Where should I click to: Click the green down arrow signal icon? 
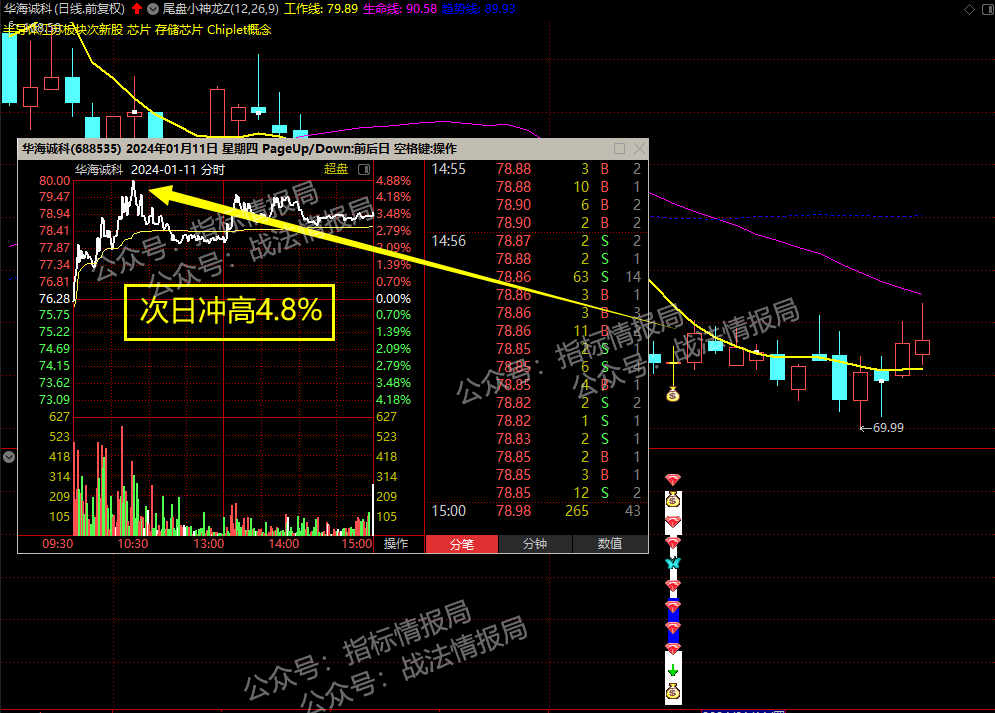click(x=673, y=670)
